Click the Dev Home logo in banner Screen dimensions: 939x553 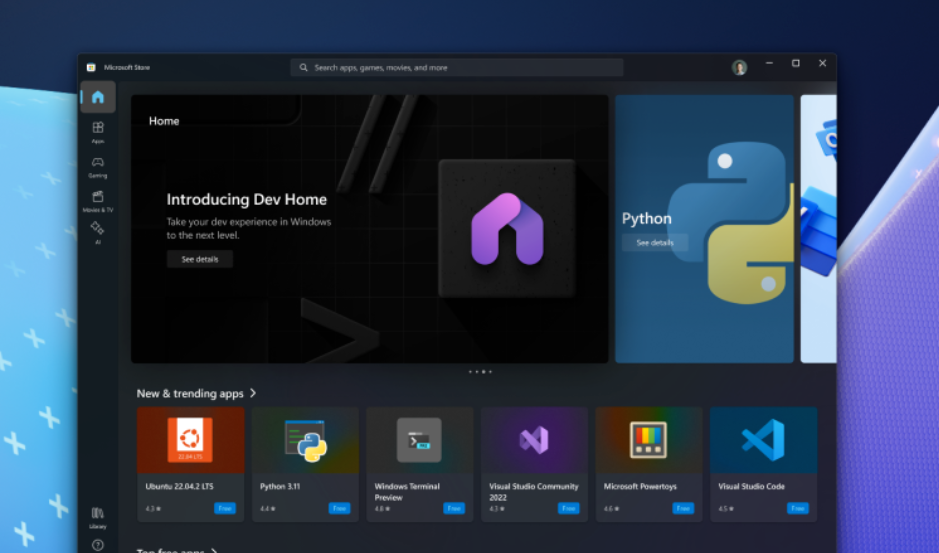click(x=507, y=228)
